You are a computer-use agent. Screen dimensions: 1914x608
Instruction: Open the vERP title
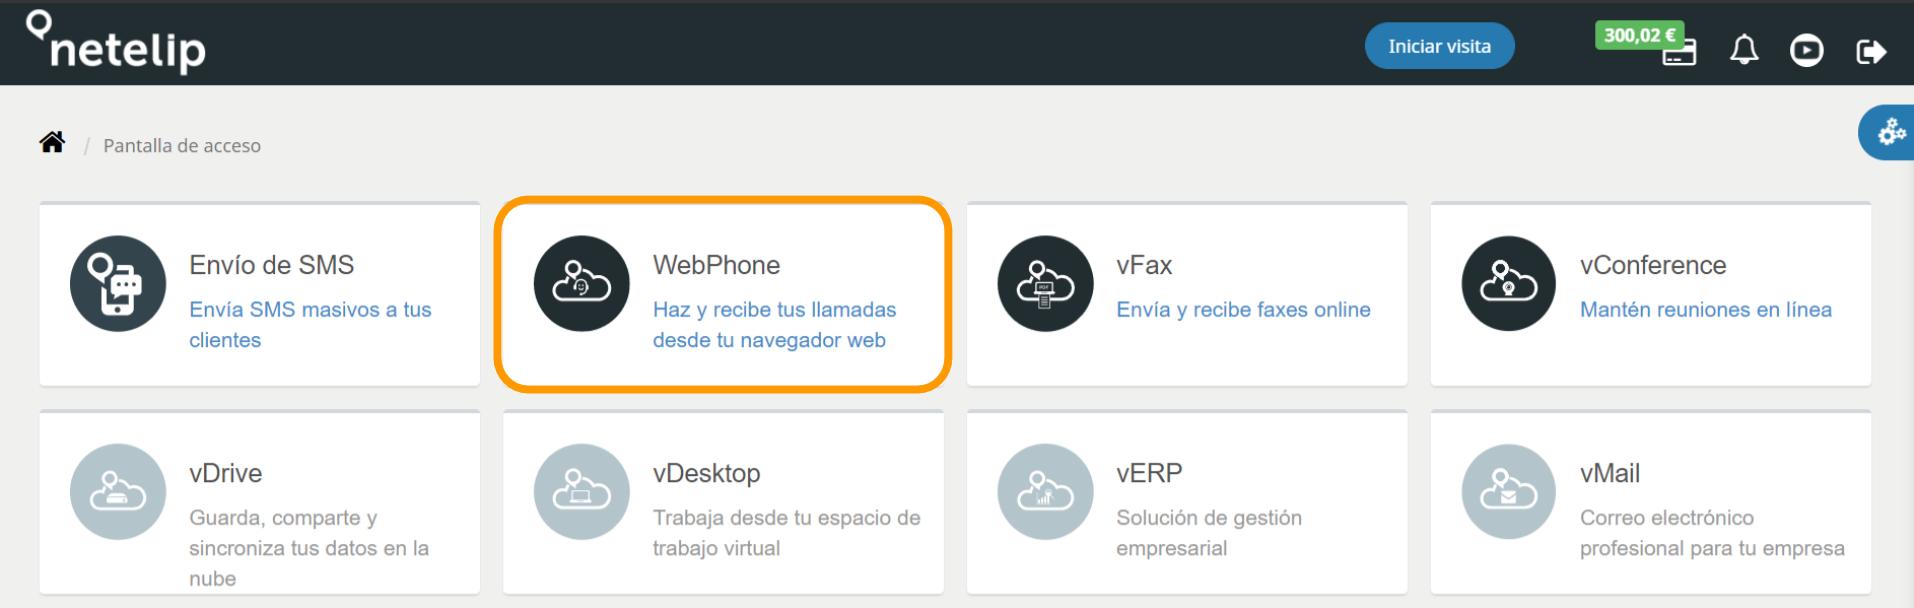click(1149, 473)
